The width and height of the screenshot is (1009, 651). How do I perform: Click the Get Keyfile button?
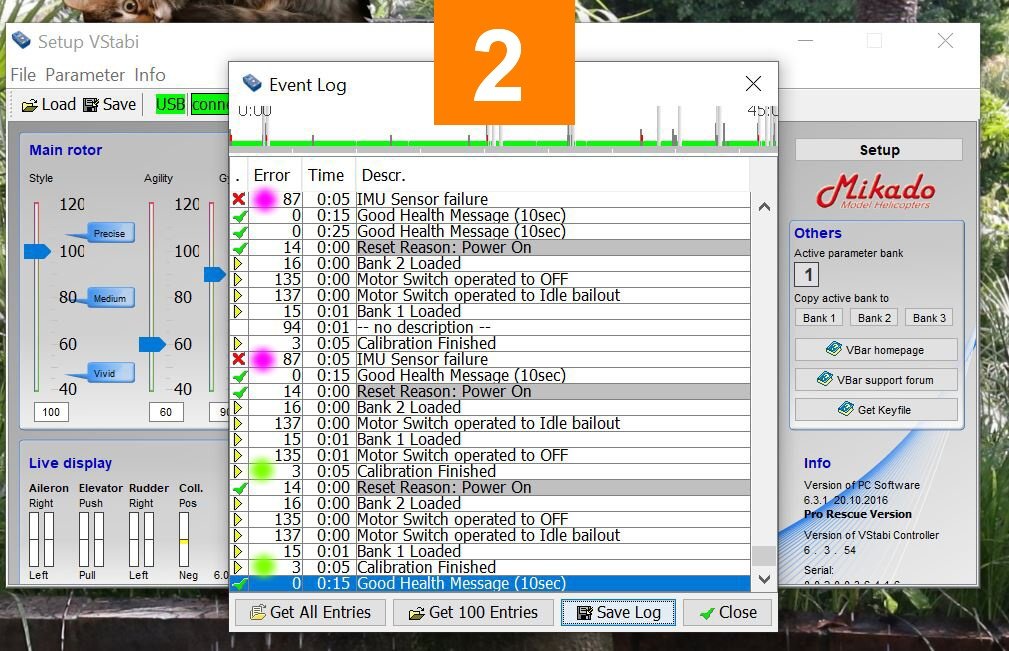pyautogui.click(x=876, y=410)
